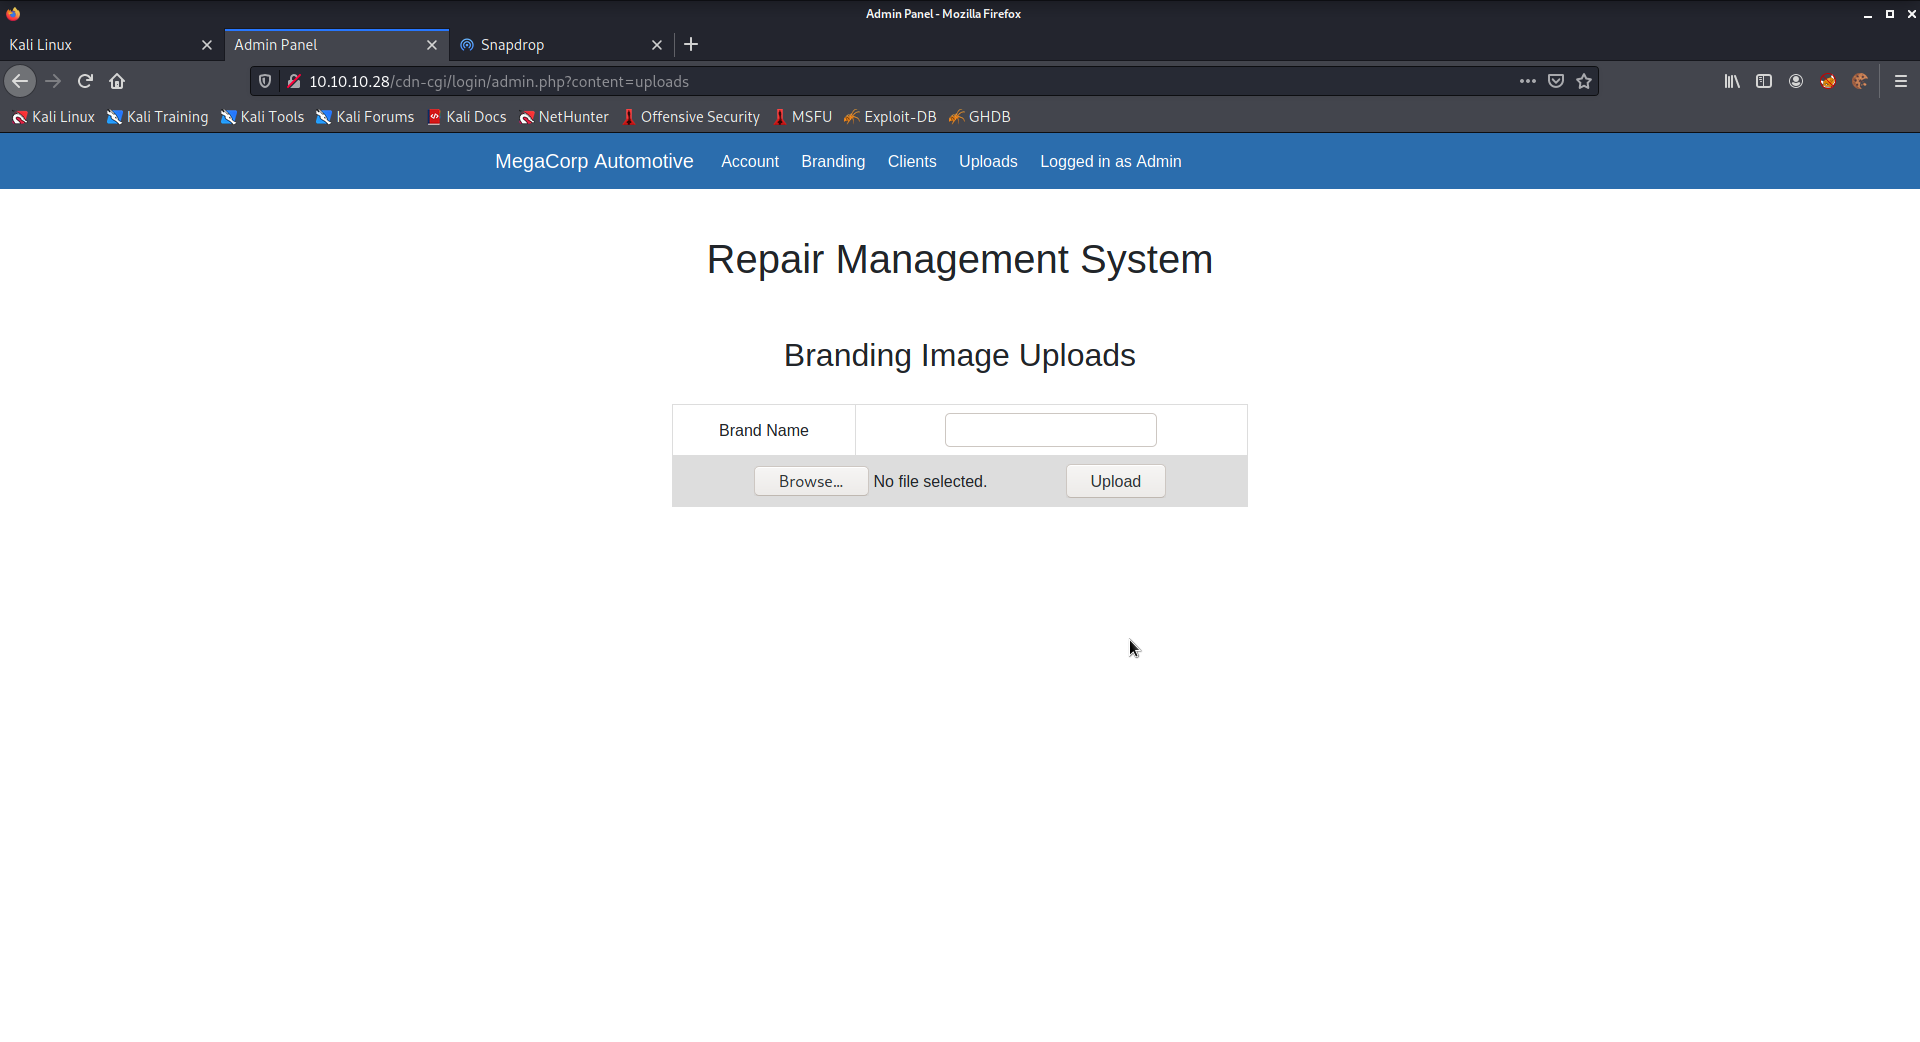Open the Kali Tools bookmark
Screen dimensions: 1920x1042
coord(262,117)
